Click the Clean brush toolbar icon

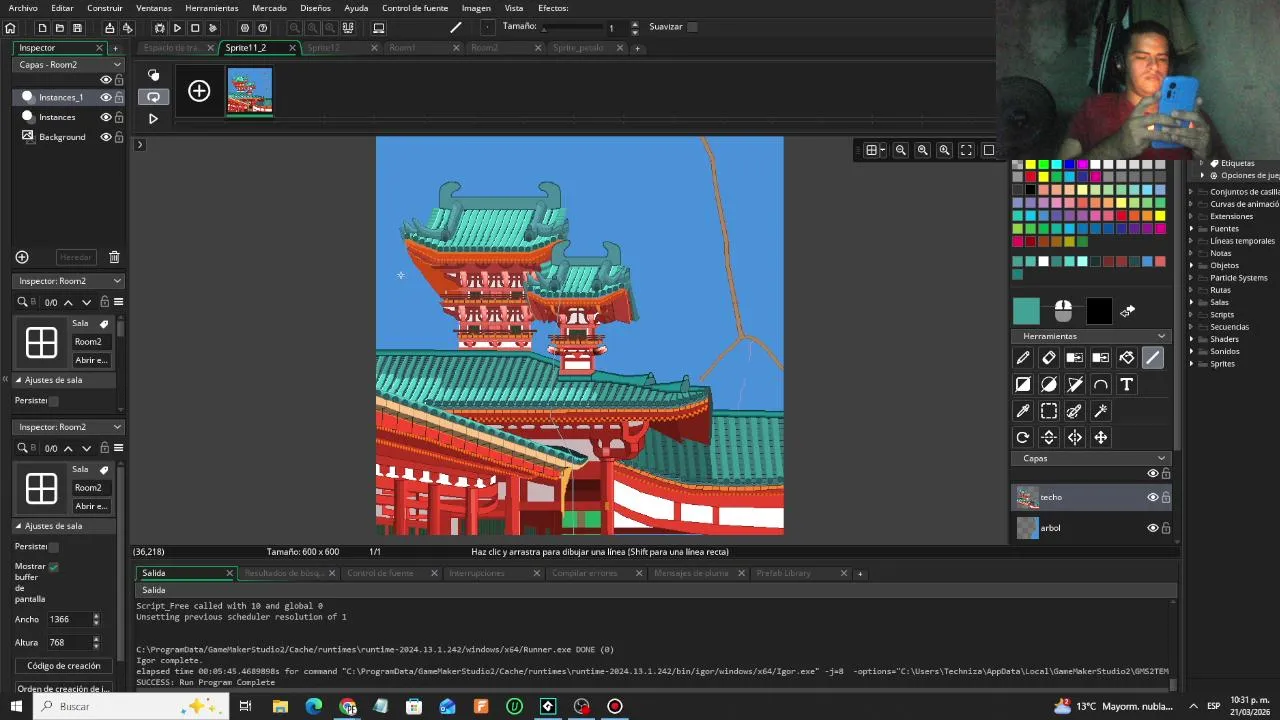tap(213, 28)
